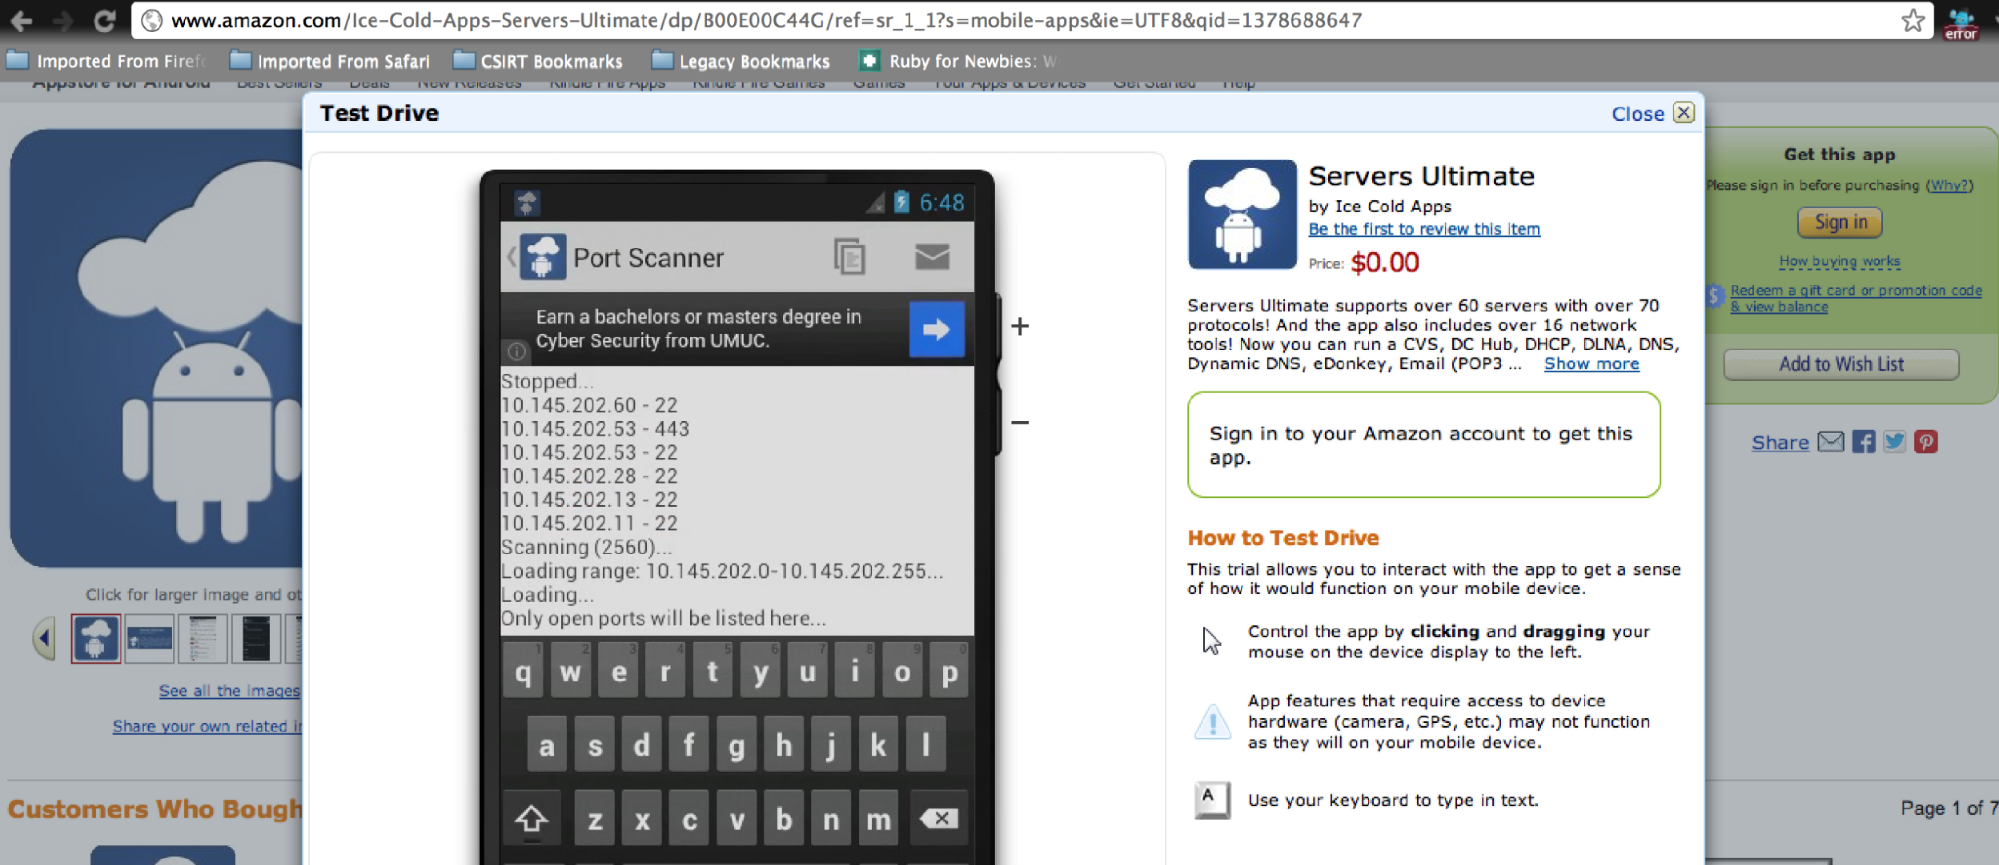Click scan result '10.145.202.11 - 22'
This screenshot has height=865, width=1999.
(x=589, y=524)
